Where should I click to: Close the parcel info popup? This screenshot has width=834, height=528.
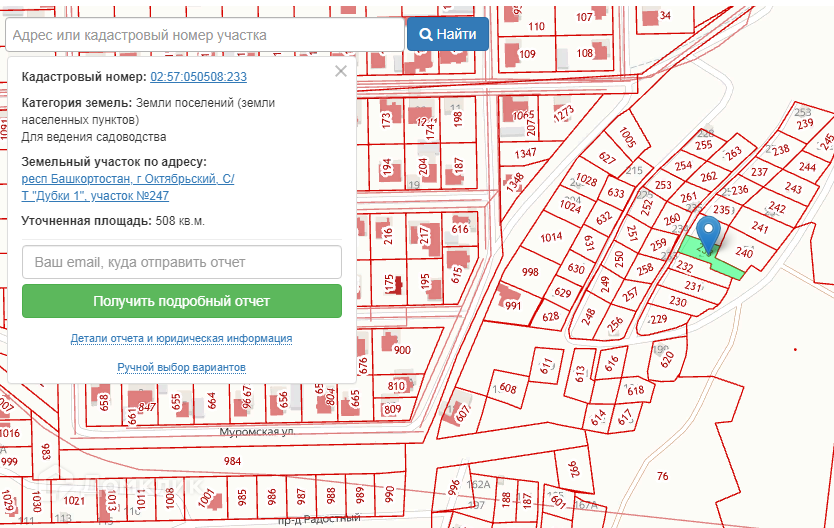[x=341, y=71]
